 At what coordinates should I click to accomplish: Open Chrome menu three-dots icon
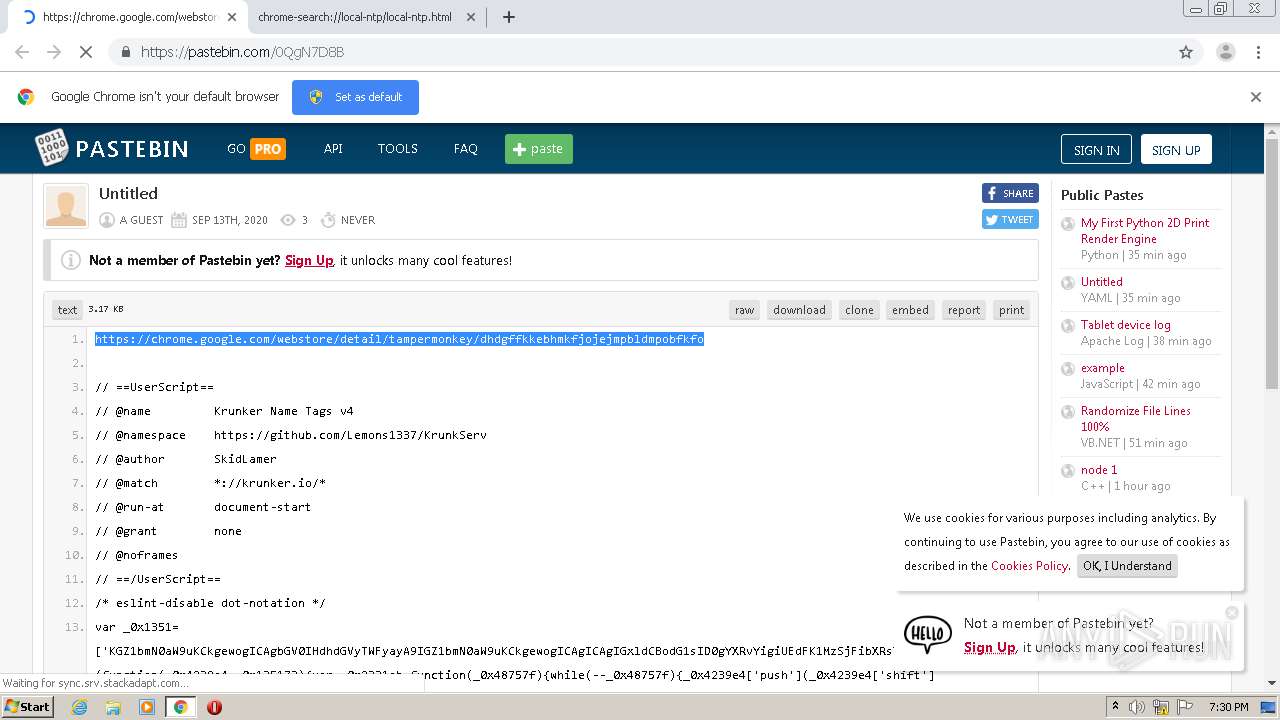1258,52
